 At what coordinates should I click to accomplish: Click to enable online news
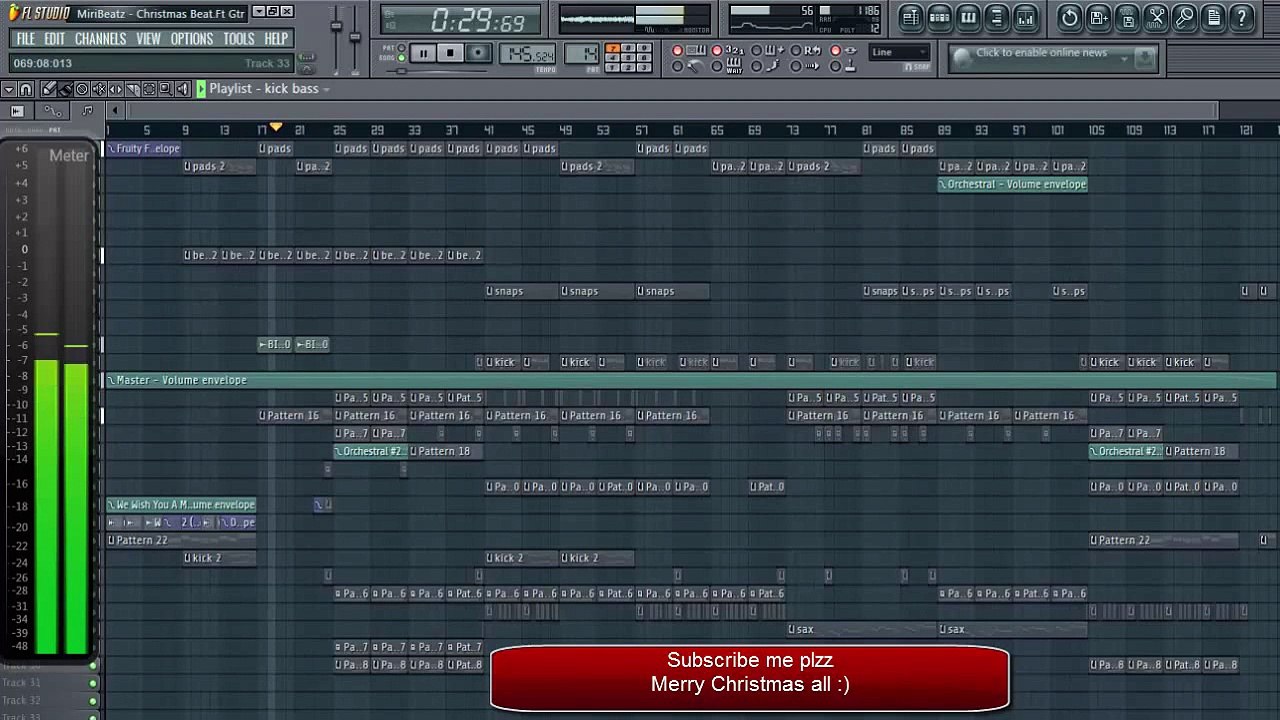tap(1041, 52)
